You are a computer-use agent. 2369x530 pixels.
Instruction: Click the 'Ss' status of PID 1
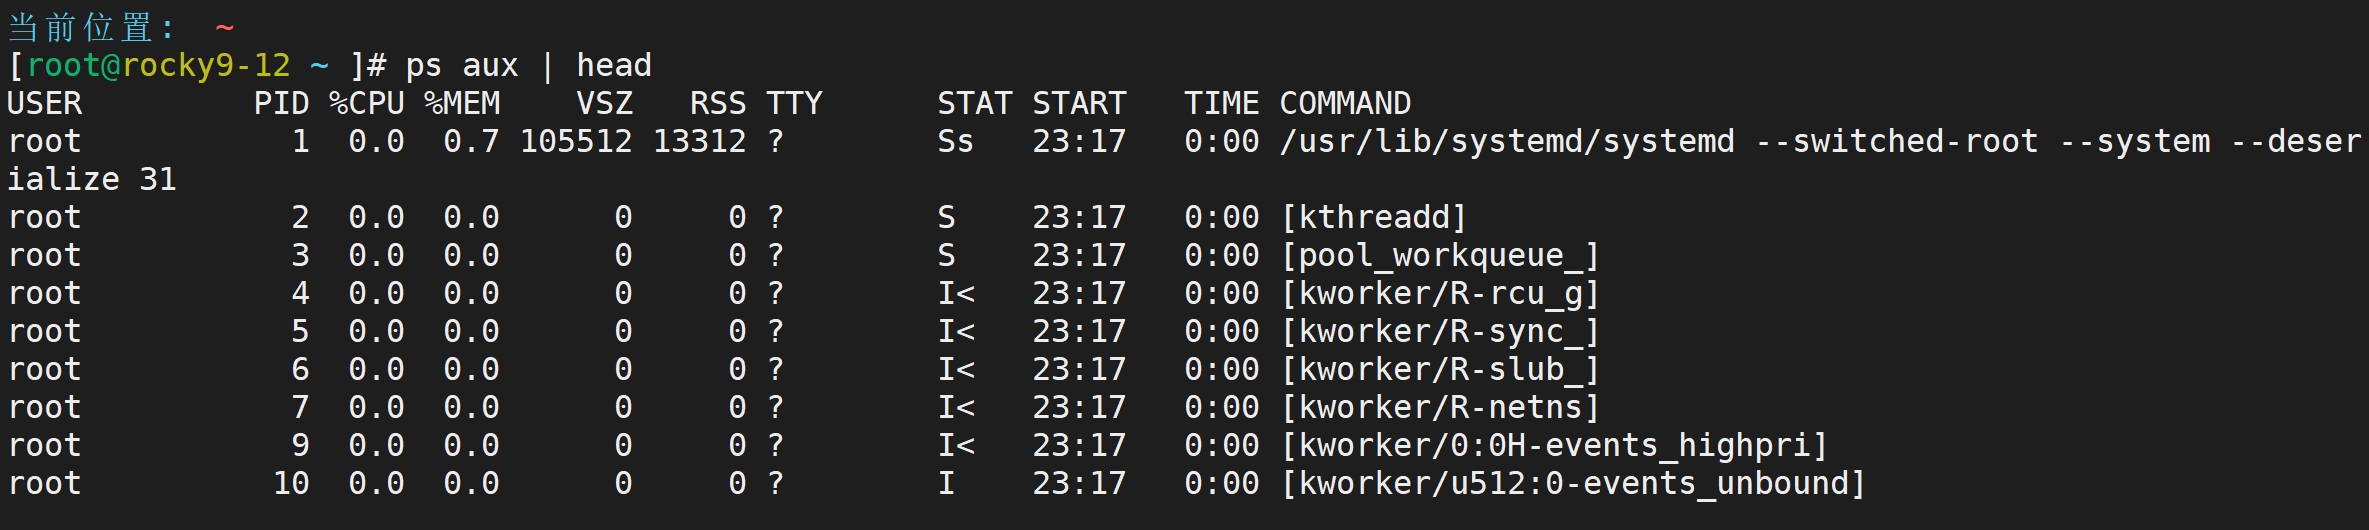(x=956, y=142)
